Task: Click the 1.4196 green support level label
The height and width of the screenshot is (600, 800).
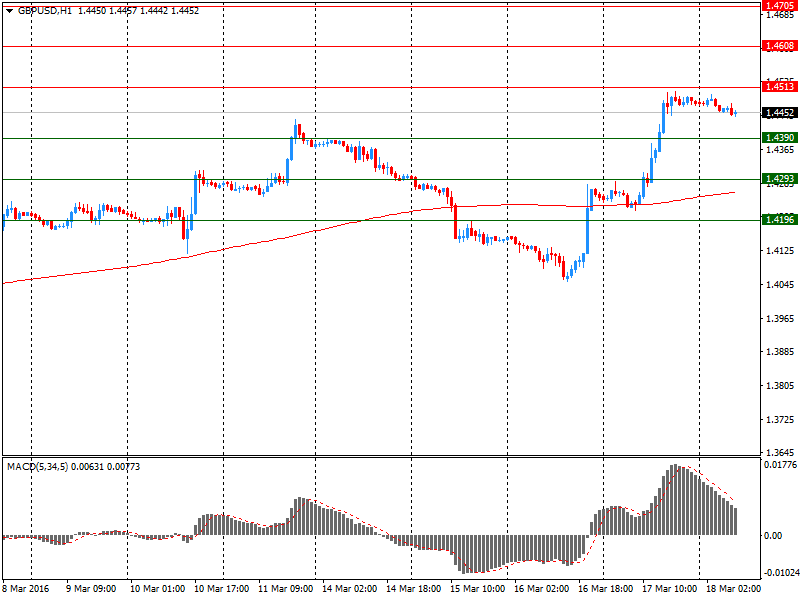Action: 780,219
